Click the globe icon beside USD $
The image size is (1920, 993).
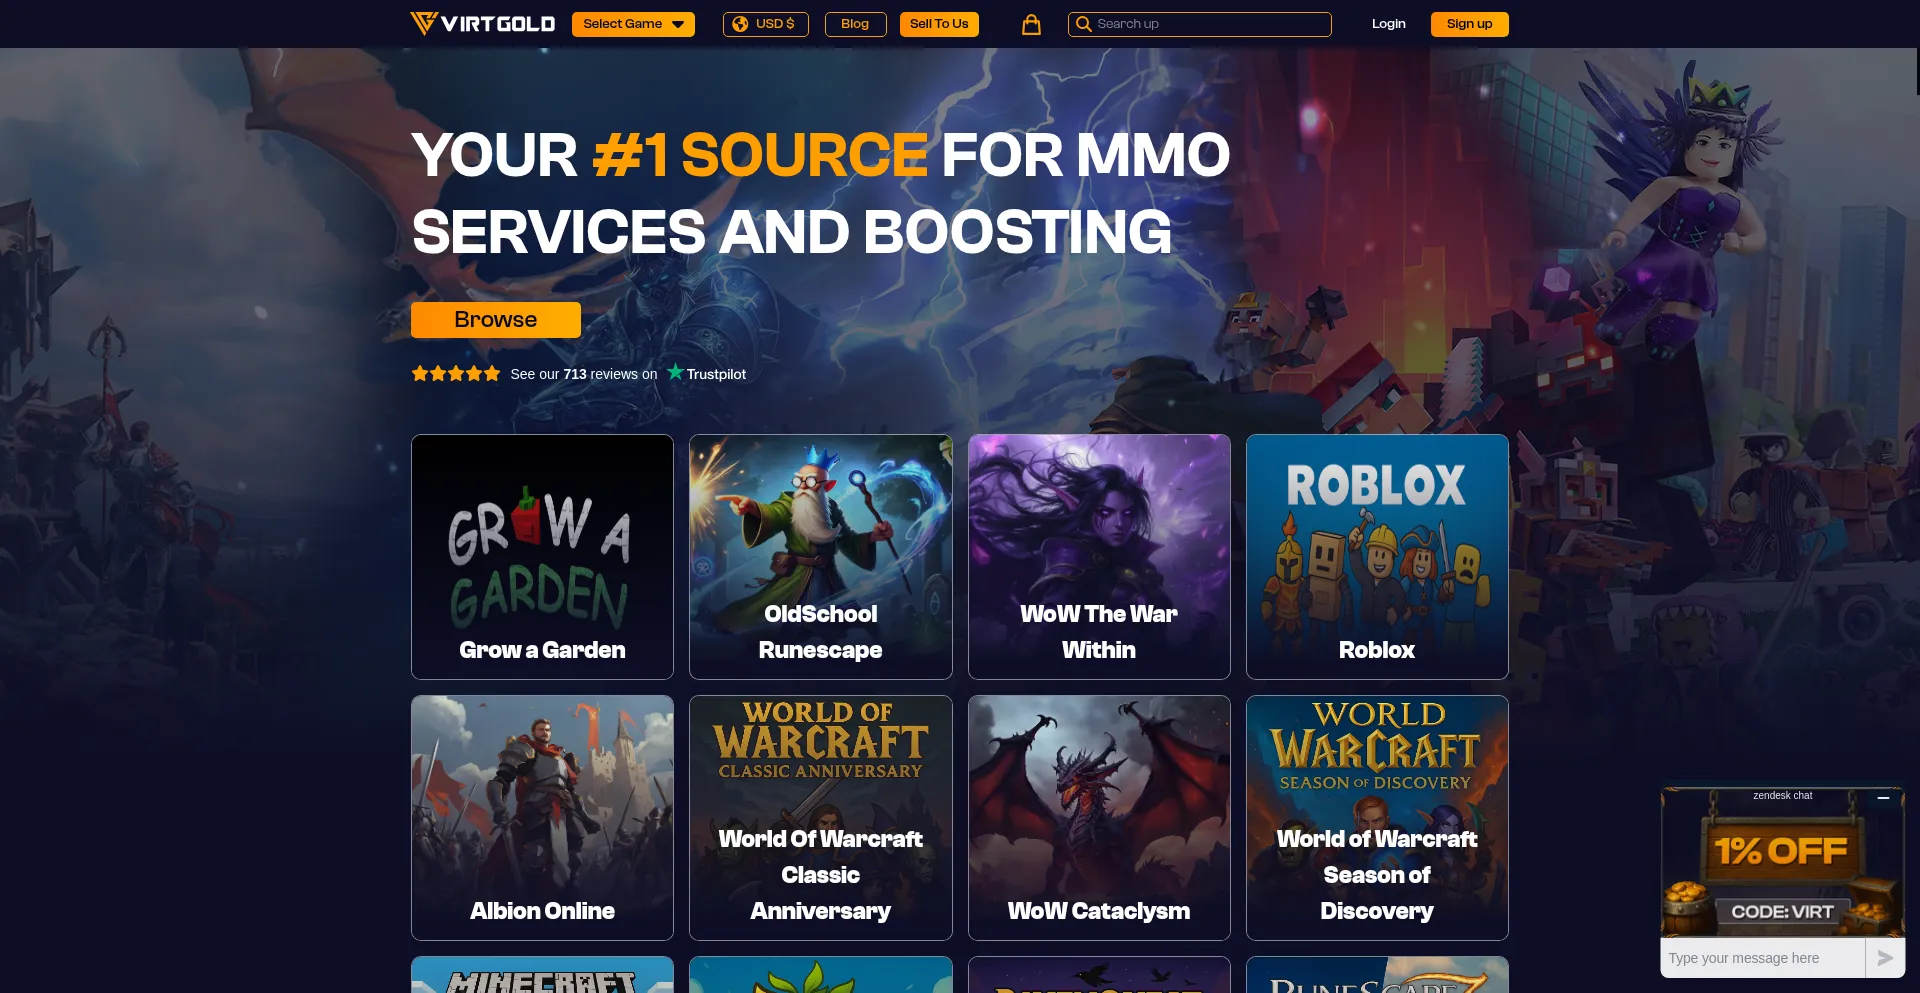click(x=740, y=24)
